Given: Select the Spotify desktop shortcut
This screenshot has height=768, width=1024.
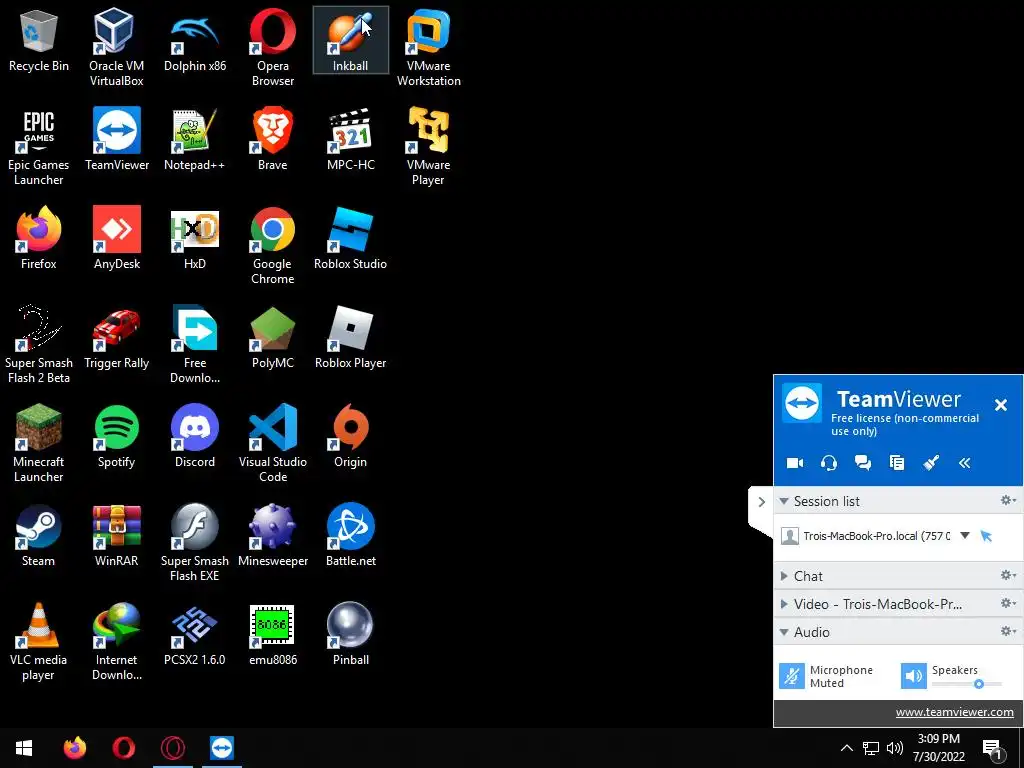Looking at the screenshot, I should point(116,436).
